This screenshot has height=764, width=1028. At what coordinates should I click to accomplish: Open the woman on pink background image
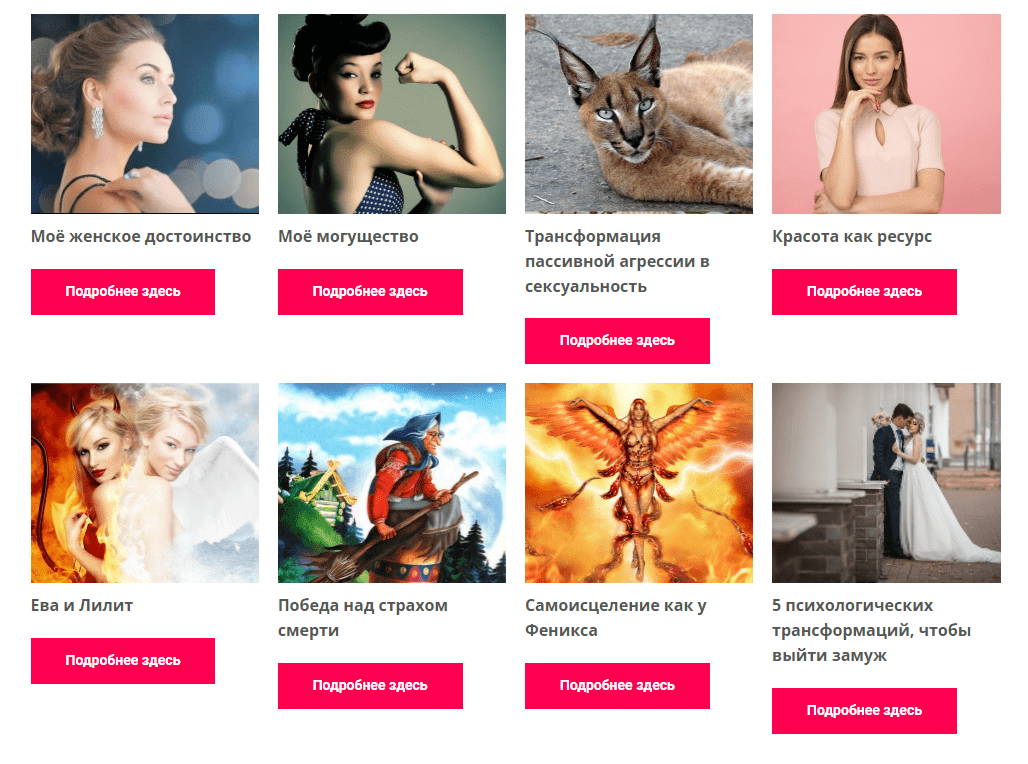886,114
